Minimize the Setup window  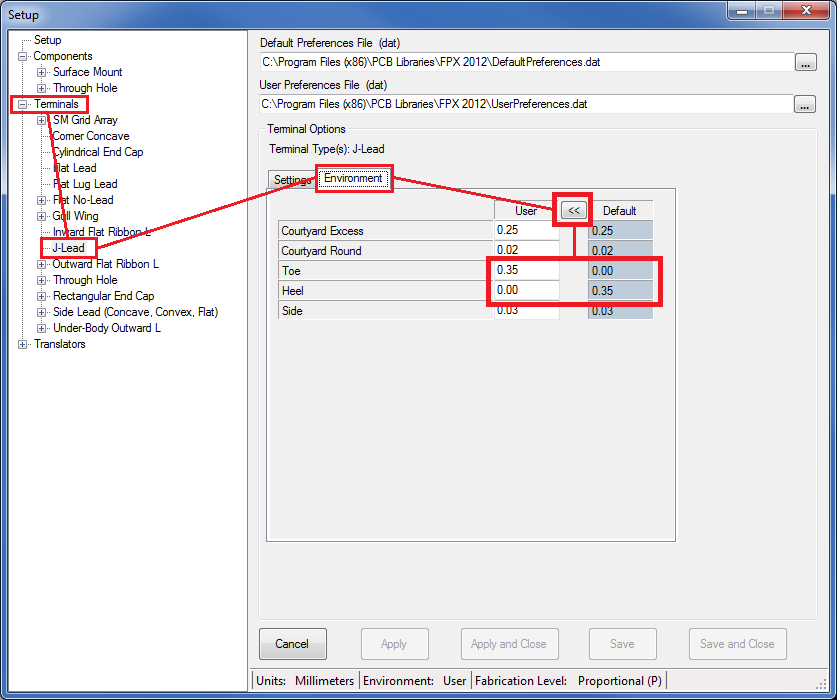click(741, 10)
